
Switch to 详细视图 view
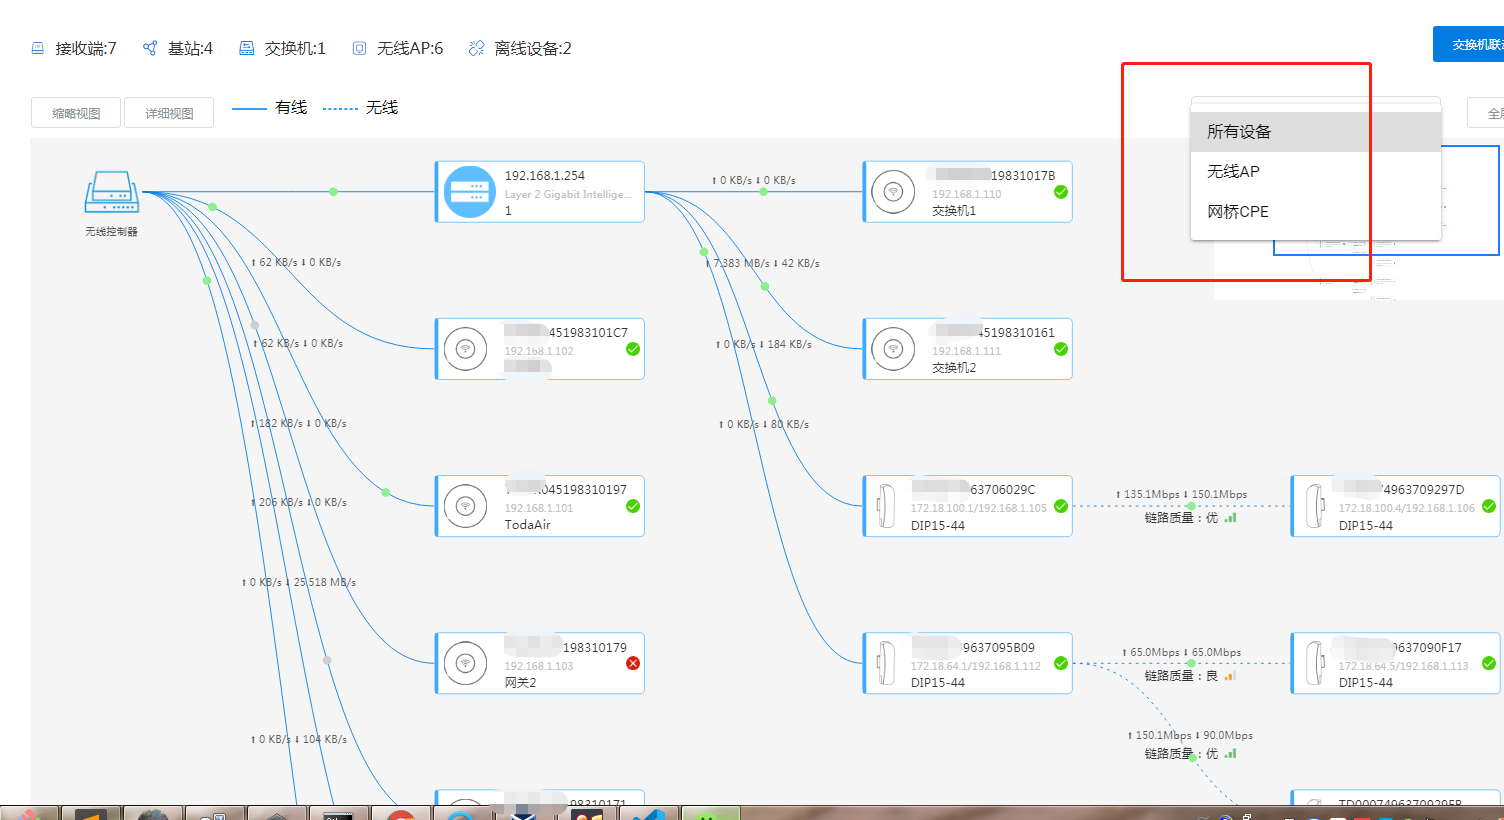coord(169,113)
